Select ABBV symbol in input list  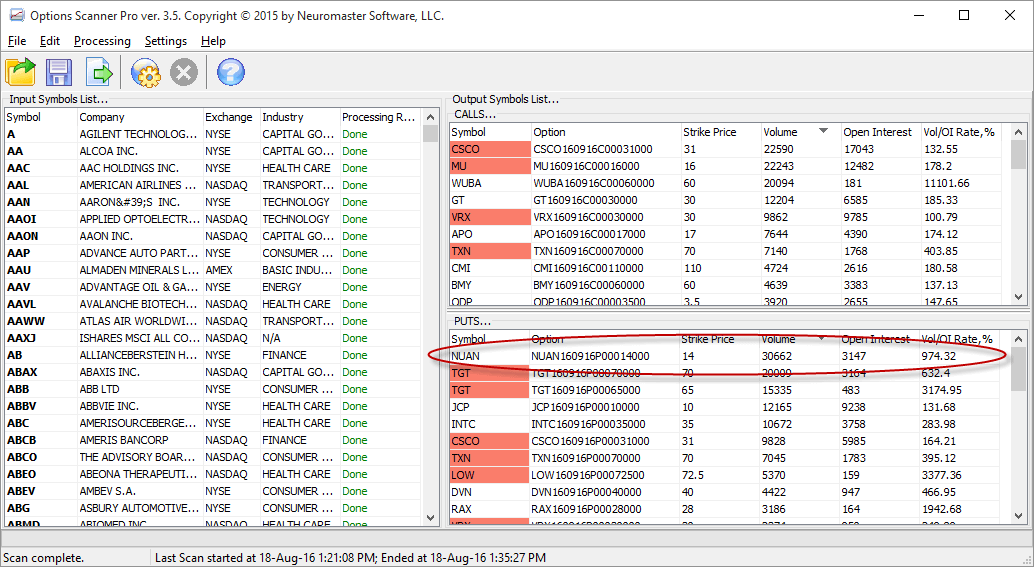pos(21,406)
